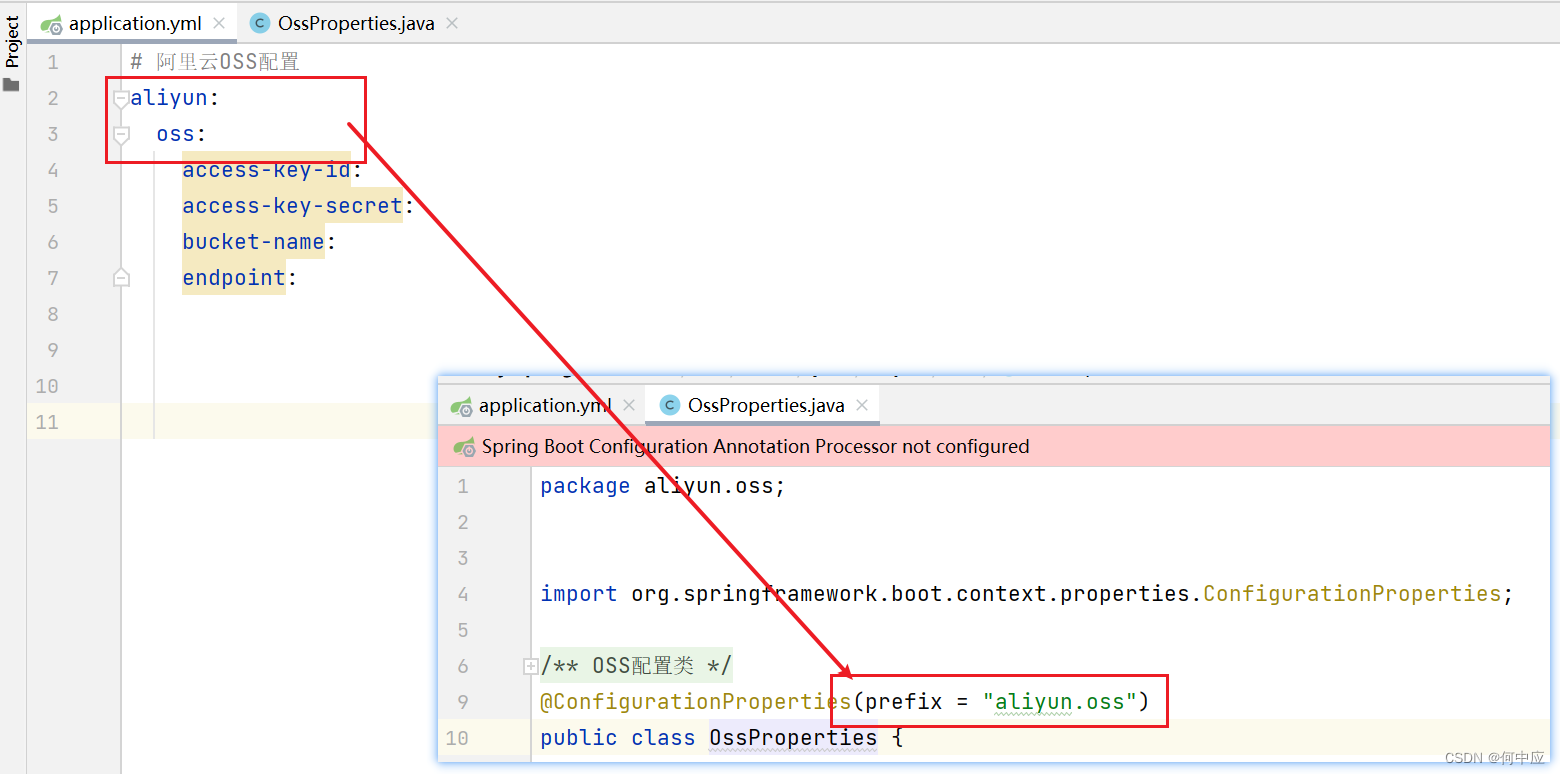The image size is (1560, 774).
Task: Close OssProperties.java tab in inset editor
Action: tap(862, 405)
